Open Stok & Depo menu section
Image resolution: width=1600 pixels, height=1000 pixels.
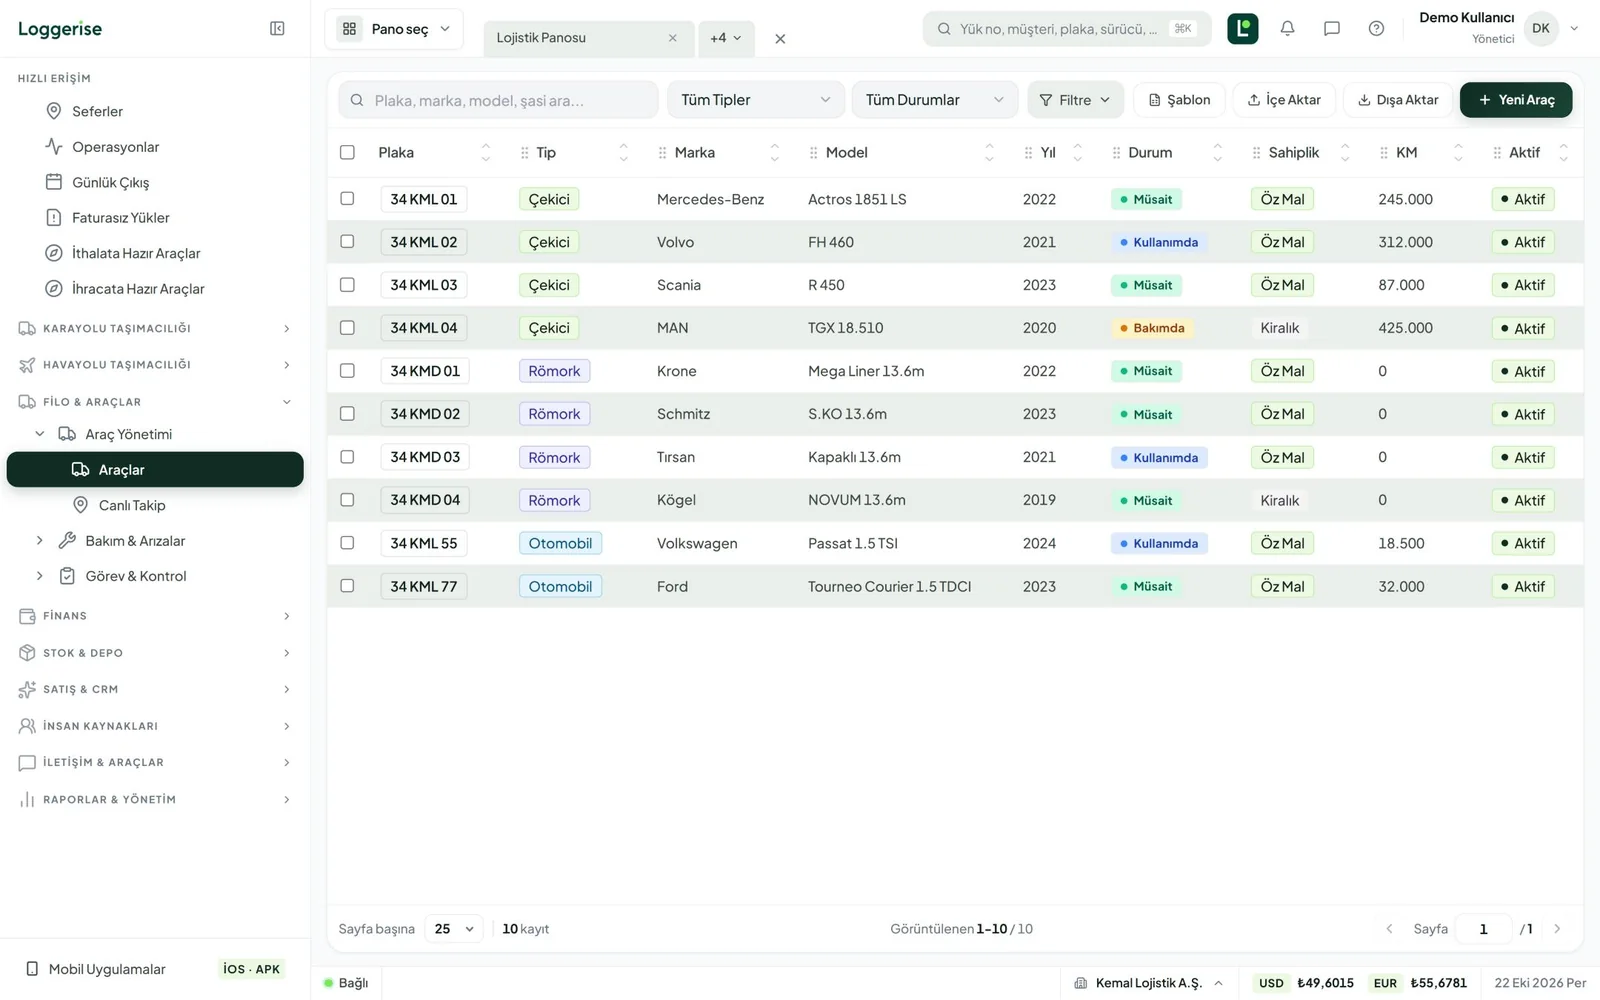tap(155, 653)
